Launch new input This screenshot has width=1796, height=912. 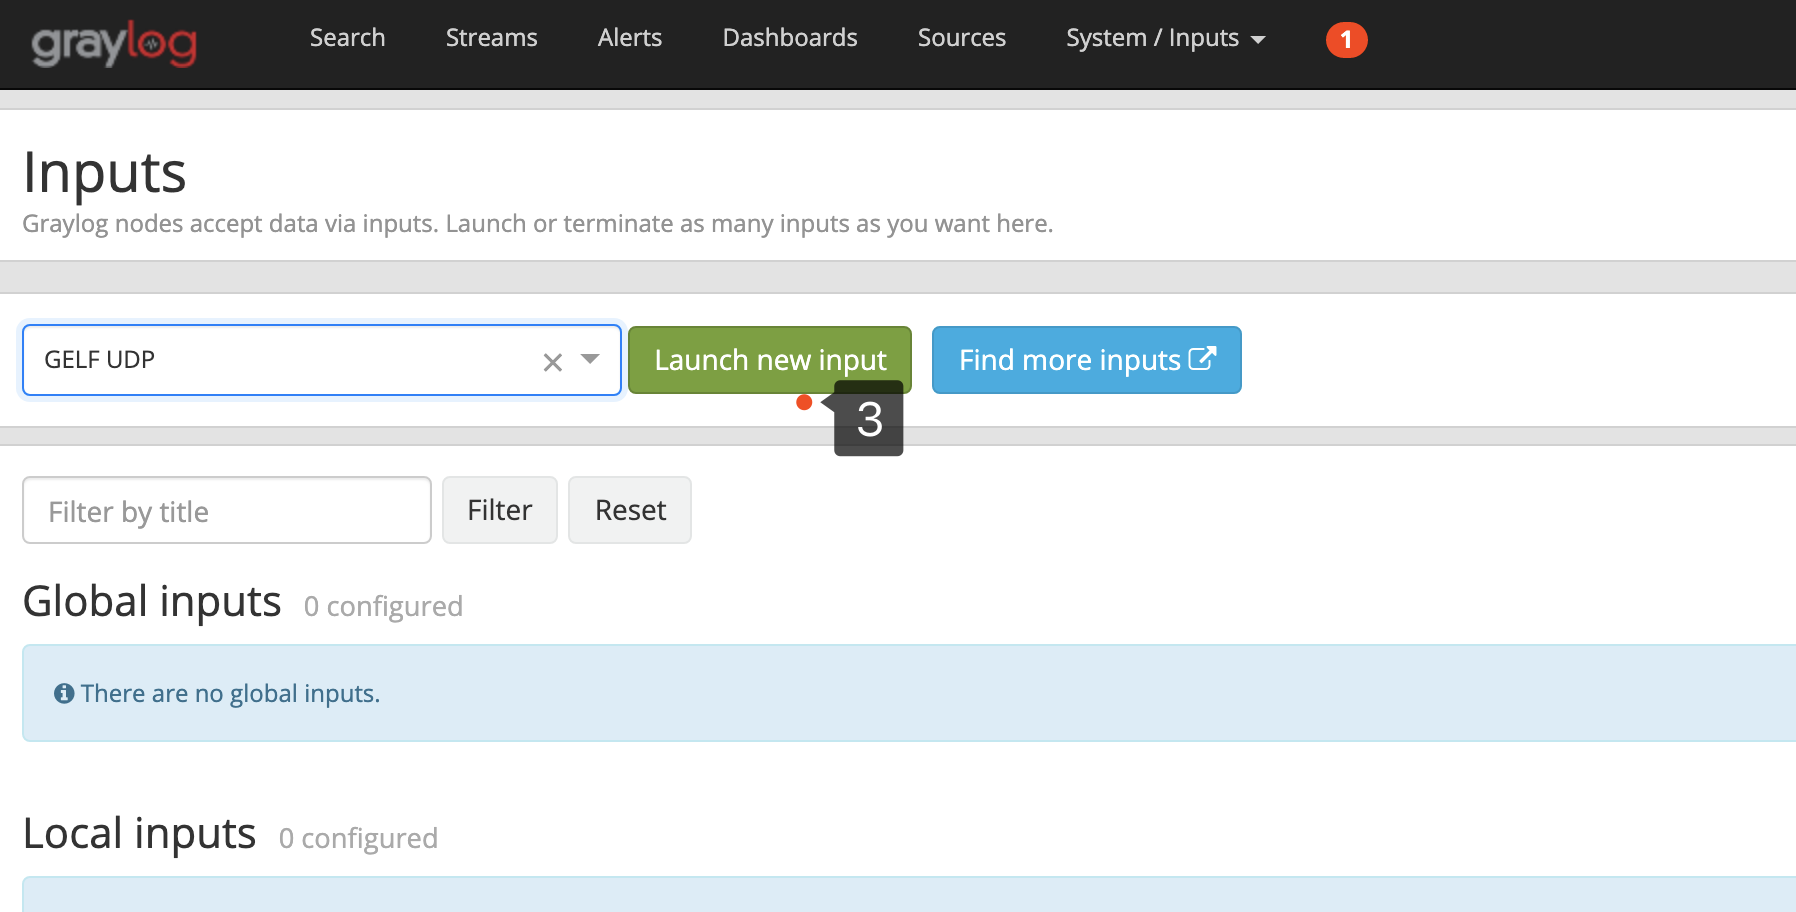click(x=770, y=360)
